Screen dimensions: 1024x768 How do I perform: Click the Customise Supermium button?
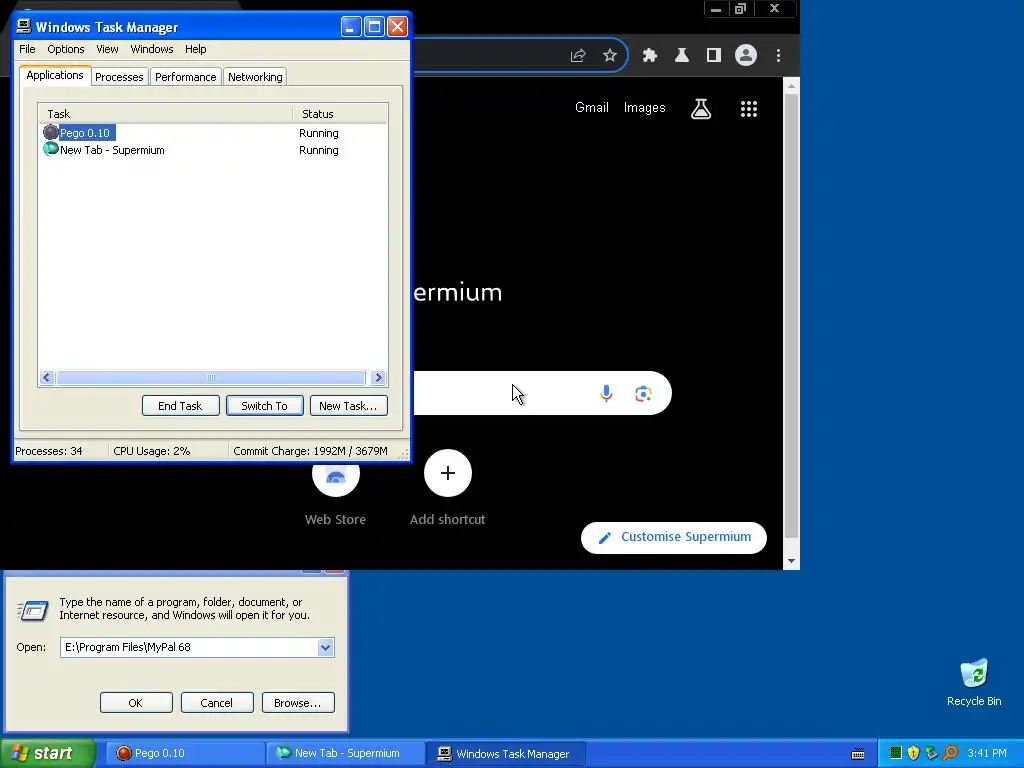[673, 537]
